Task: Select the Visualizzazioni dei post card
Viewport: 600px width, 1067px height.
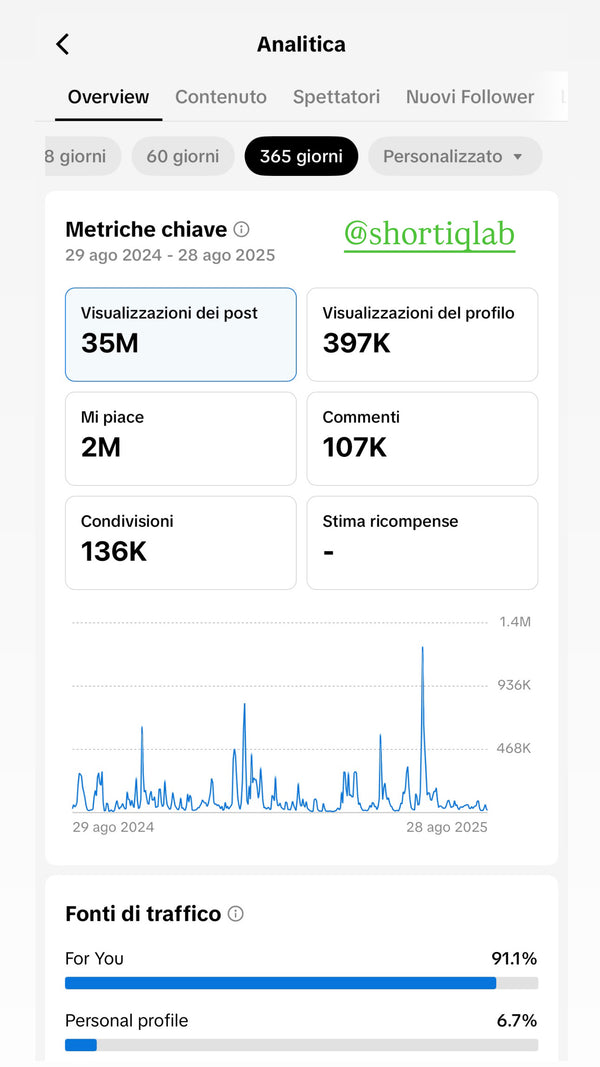Action: pos(181,334)
